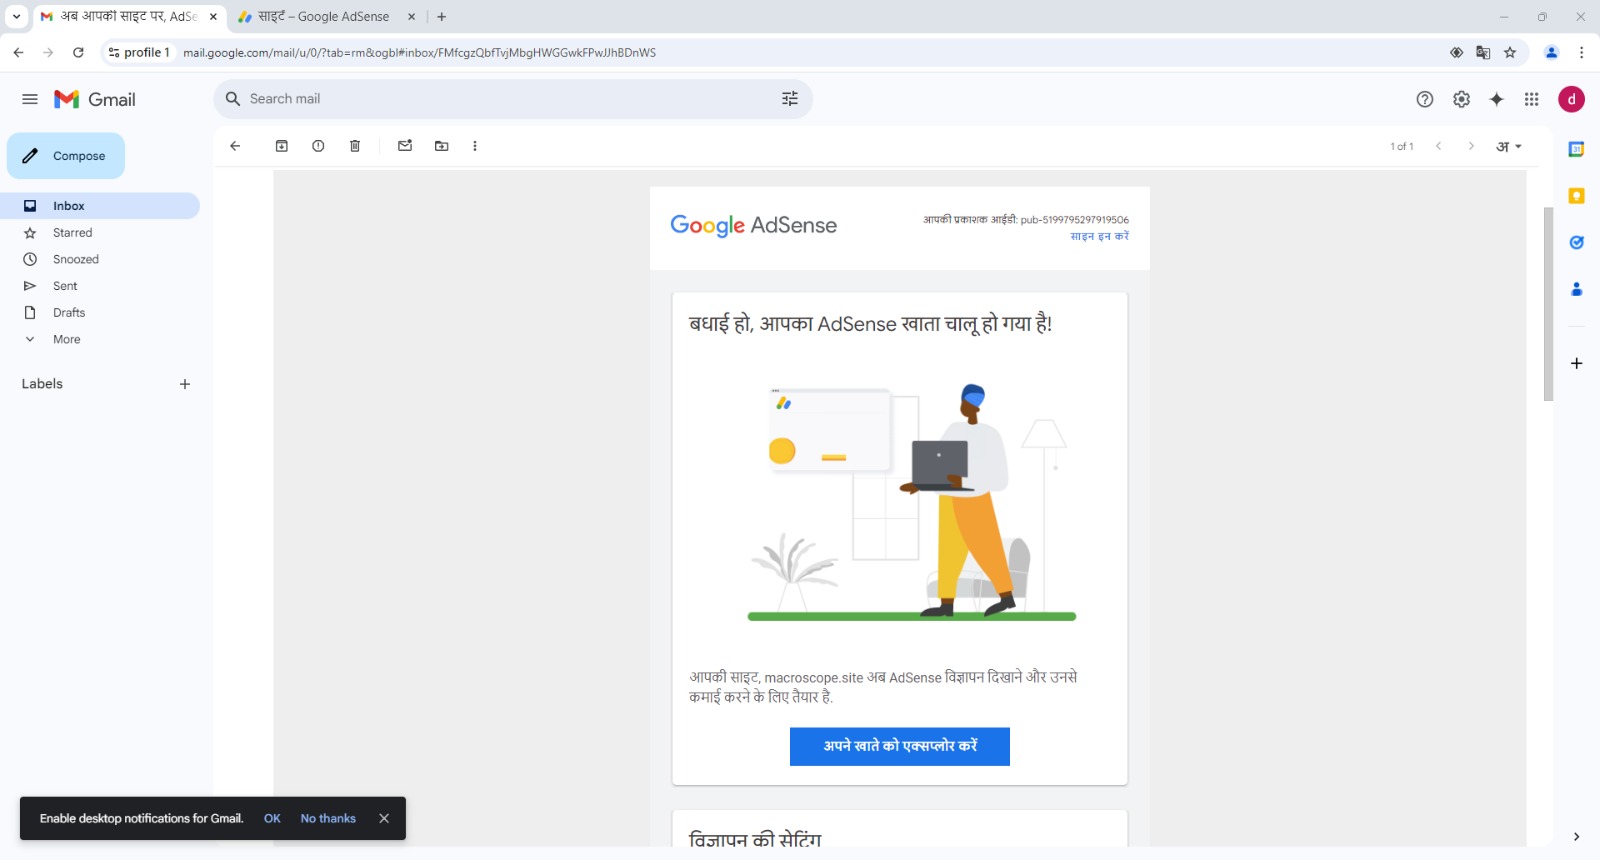1600x860 pixels.
Task: Delete this email with trash icon
Action: 355,146
